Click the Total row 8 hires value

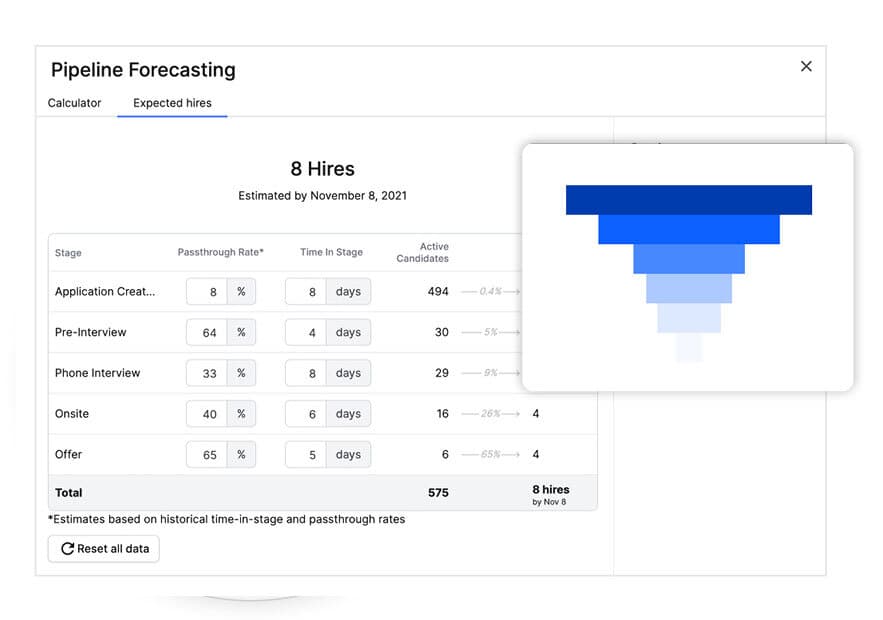point(550,491)
